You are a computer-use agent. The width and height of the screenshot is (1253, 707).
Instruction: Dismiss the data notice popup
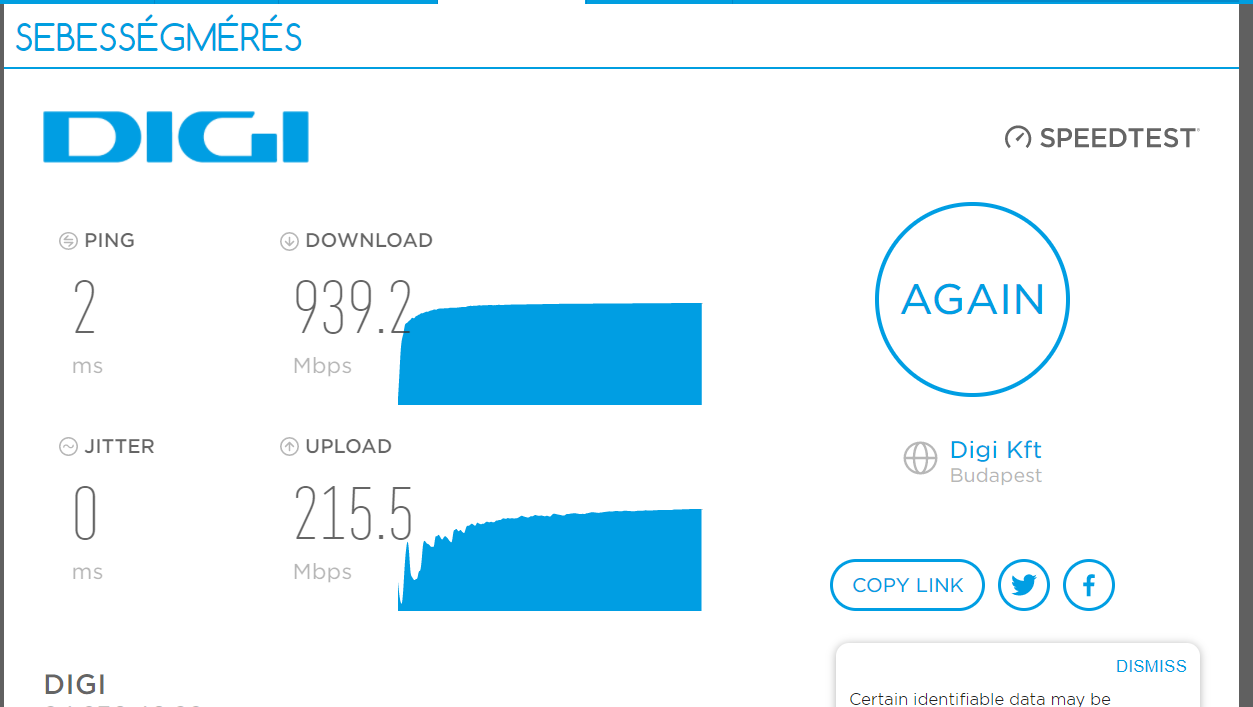[1151, 666]
